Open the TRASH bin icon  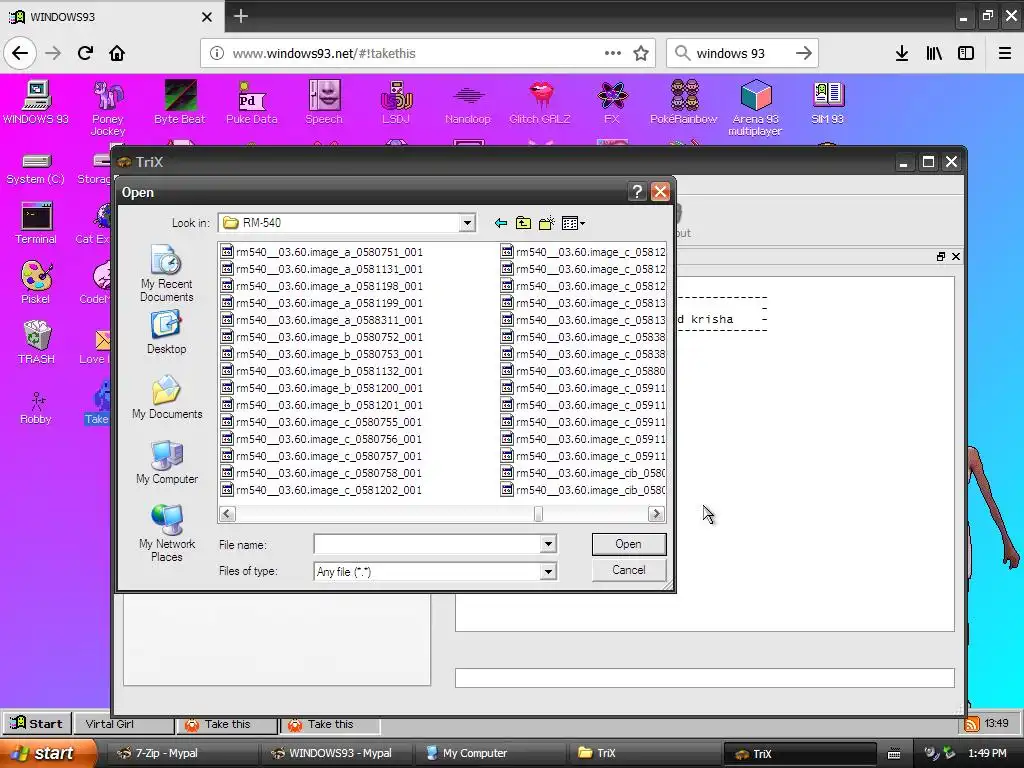pyautogui.click(x=36, y=342)
